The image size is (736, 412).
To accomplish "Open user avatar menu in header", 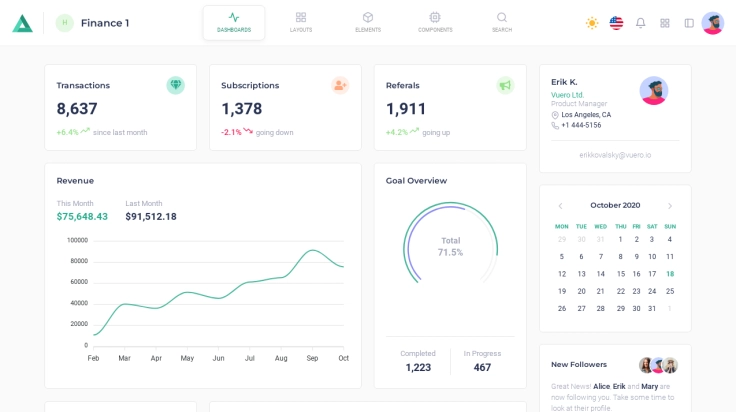I will point(713,23).
